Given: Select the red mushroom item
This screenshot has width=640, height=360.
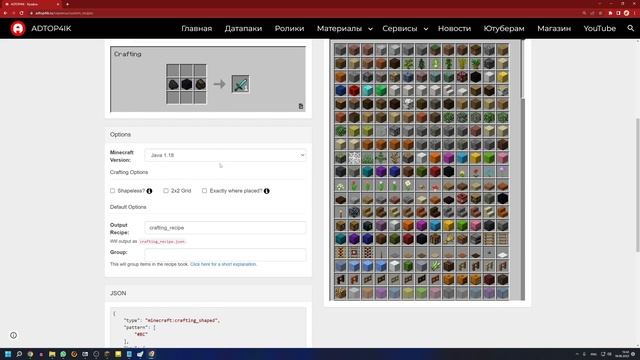Looking at the screenshot, I should [x=435, y=185].
